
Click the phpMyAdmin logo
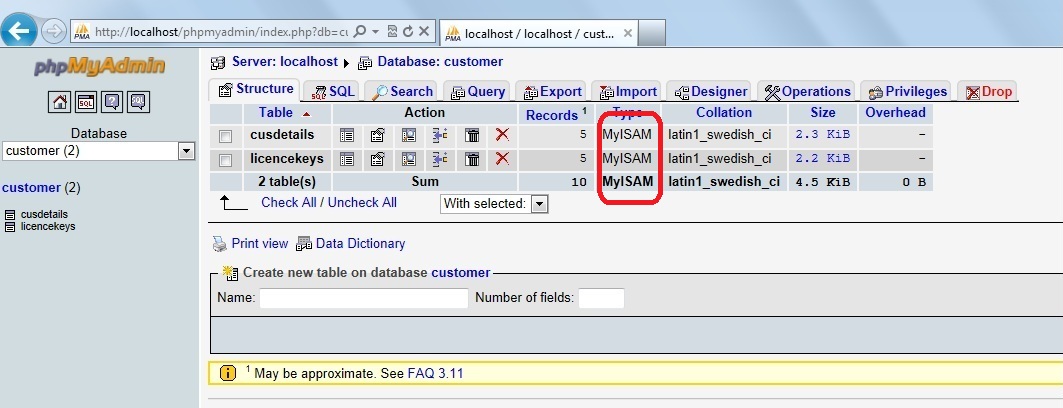(100, 67)
